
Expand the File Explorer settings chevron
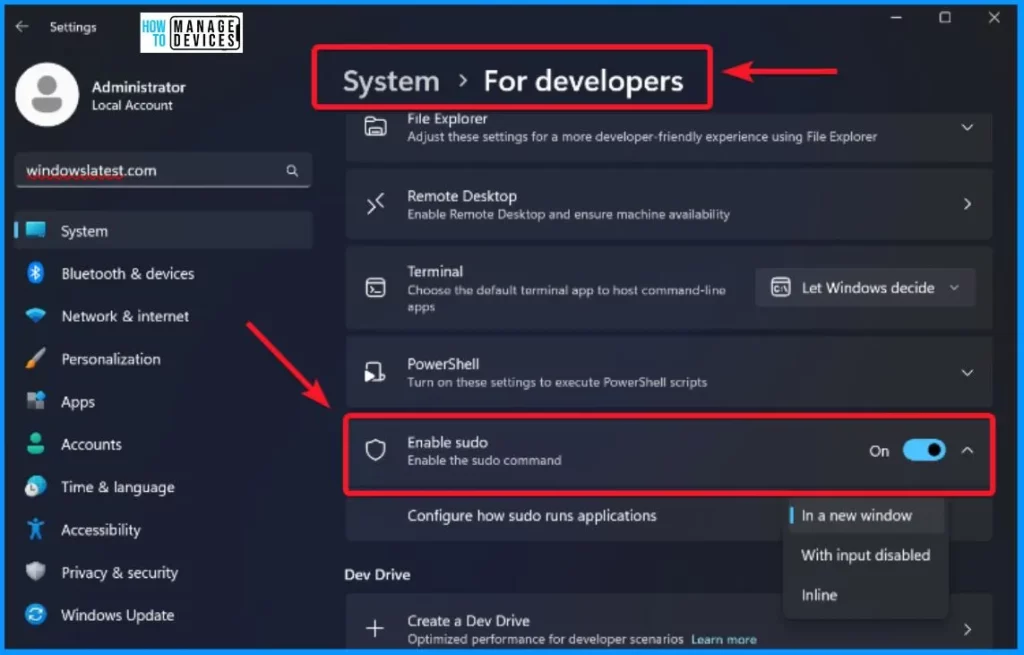(x=967, y=127)
